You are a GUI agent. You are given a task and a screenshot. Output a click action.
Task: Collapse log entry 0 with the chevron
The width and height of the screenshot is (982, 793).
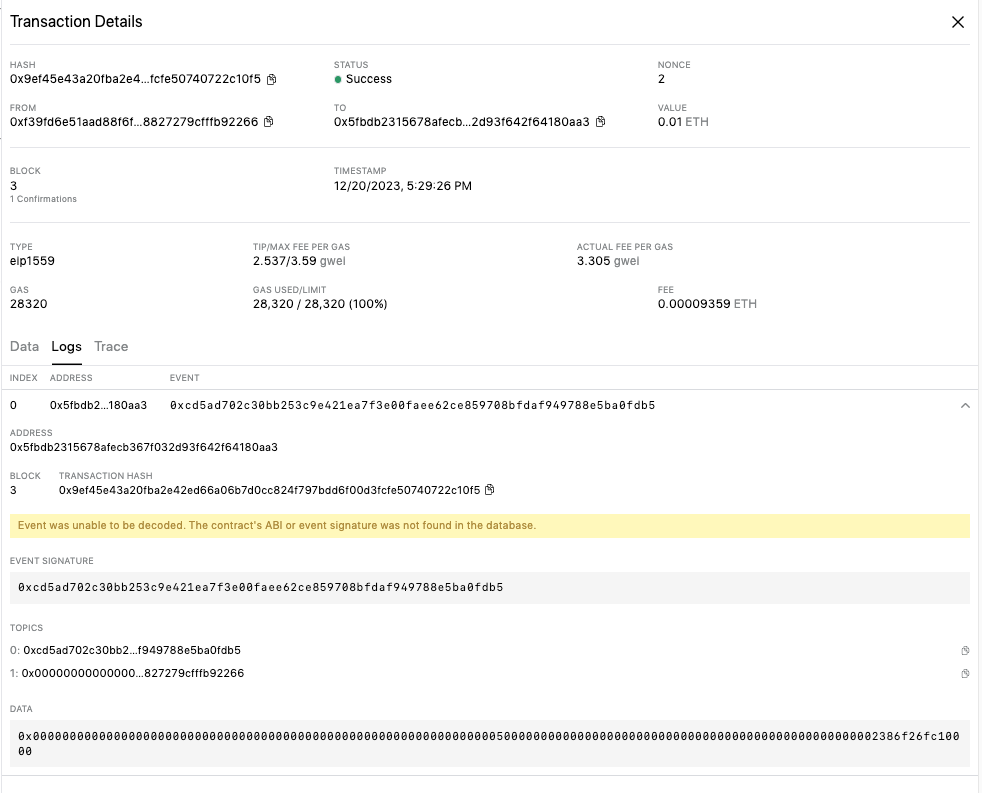click(x=965, y=406)
